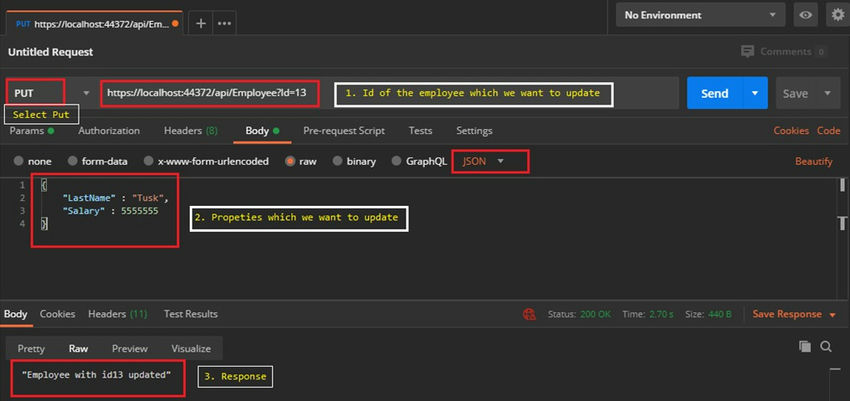Viewport: 850px width, 401px height.
Task: Switch to the Params tab
Action: click(31, 131)
